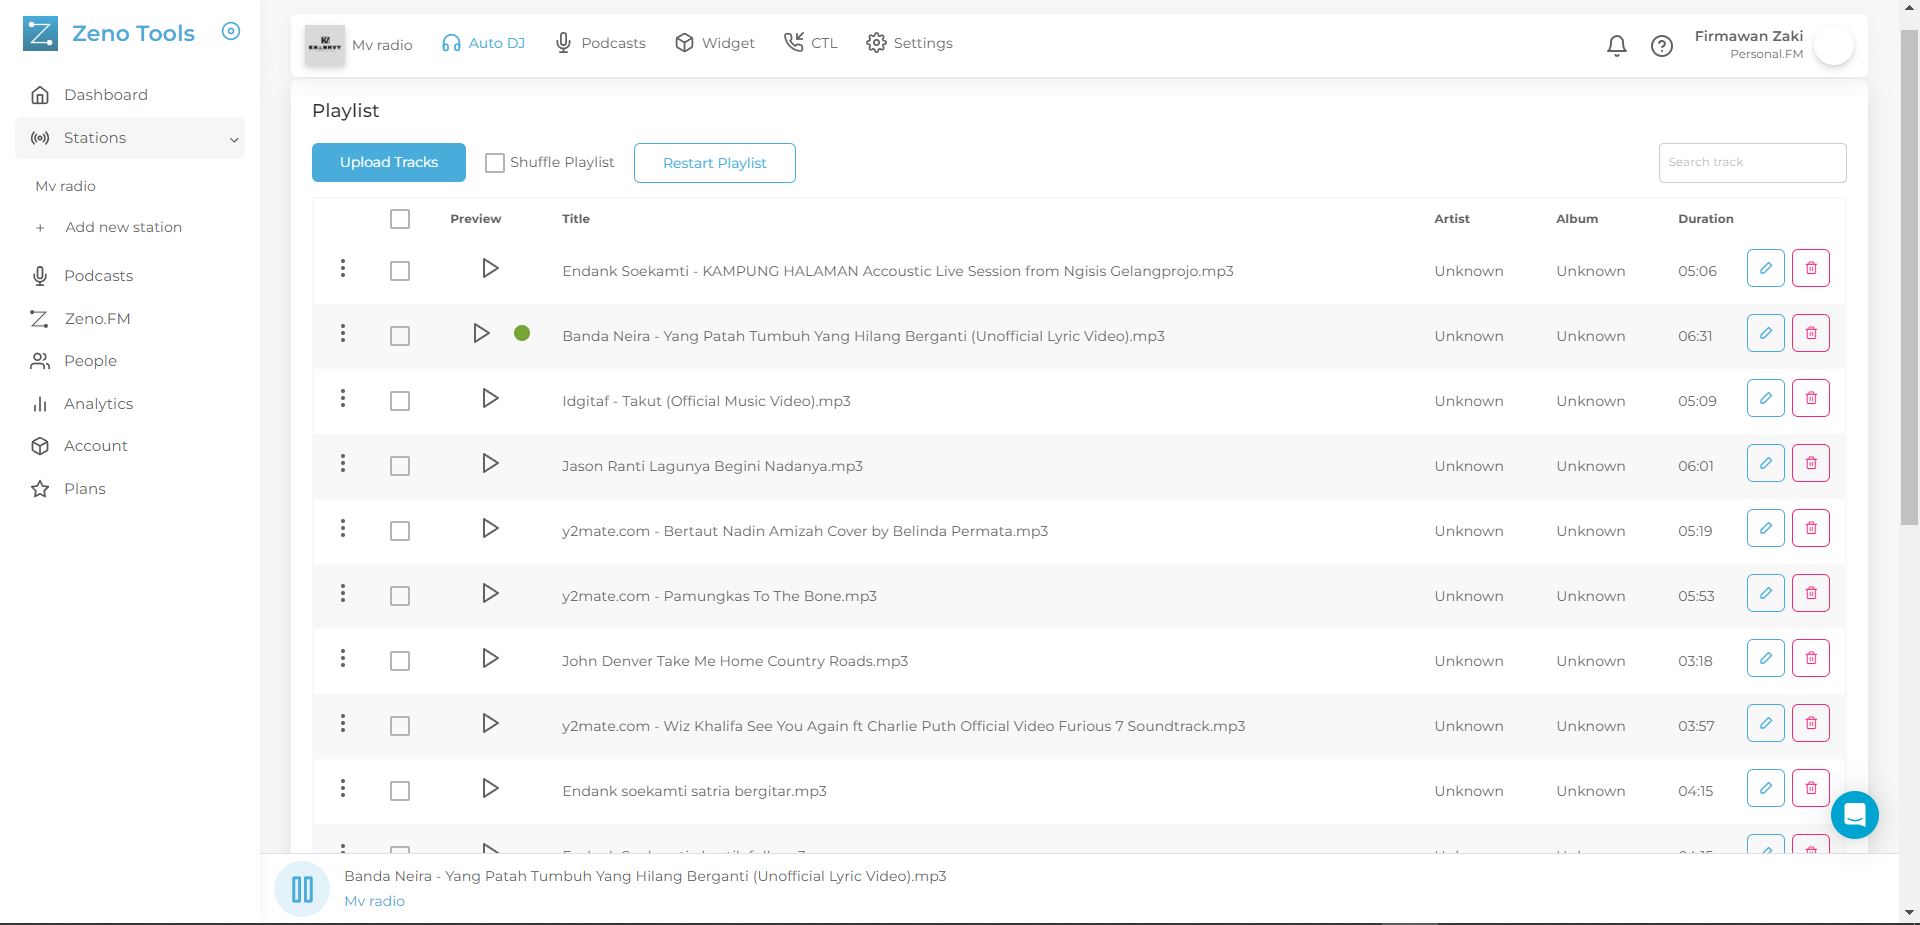Open the Firmawan Zaki profile avatar
Screen dimensions: 1920x925
[1834, 46]
